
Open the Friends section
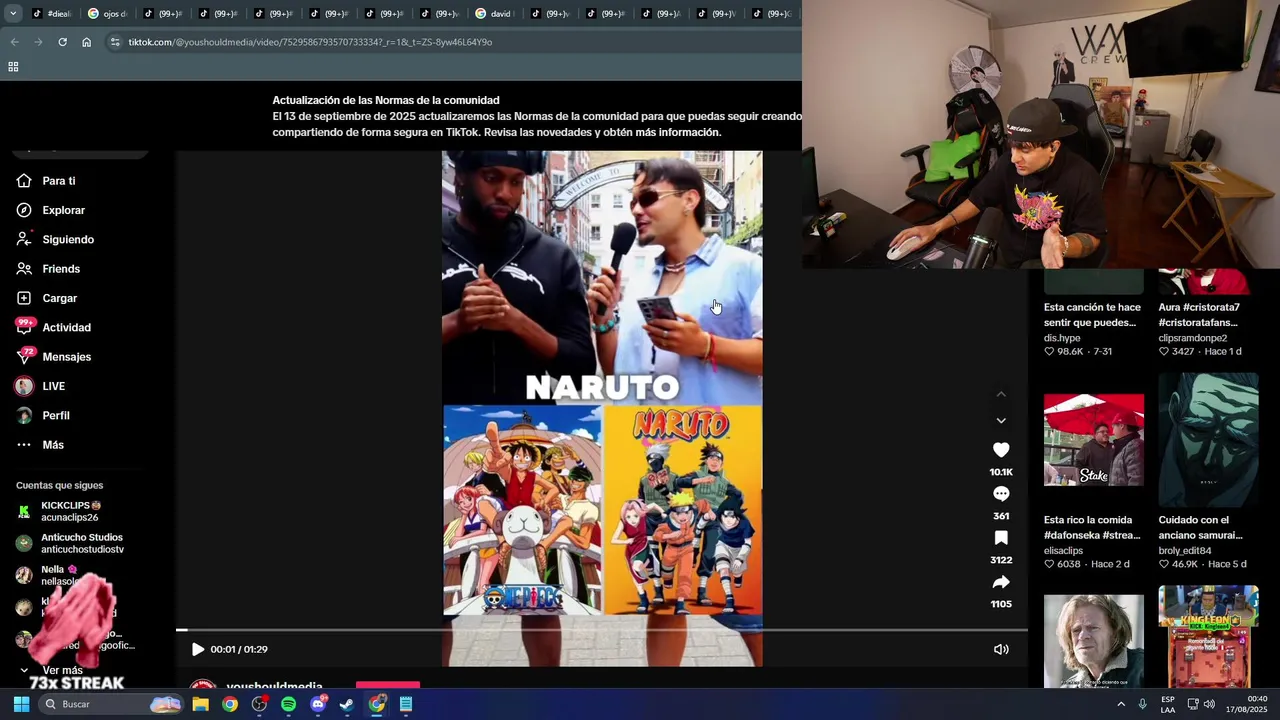pyautogui.click(x=48, y=269)
